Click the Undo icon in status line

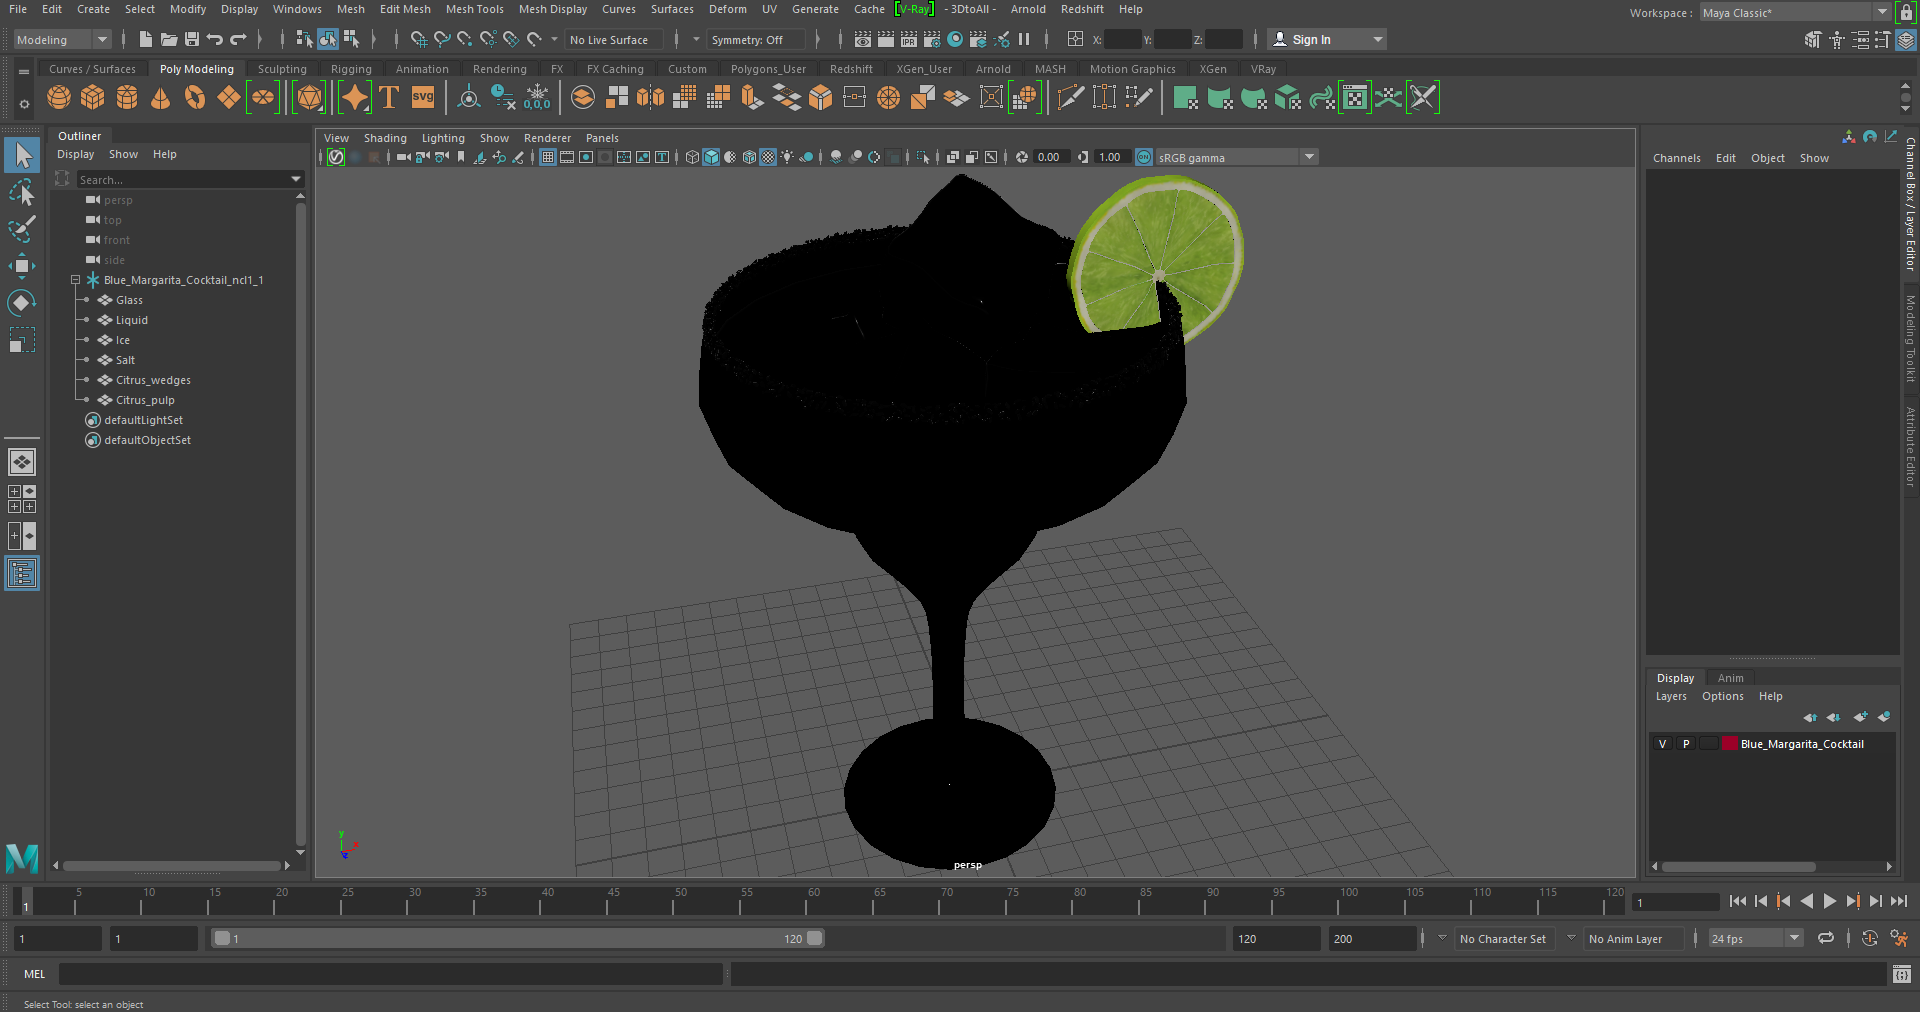[x=215, y=39]
